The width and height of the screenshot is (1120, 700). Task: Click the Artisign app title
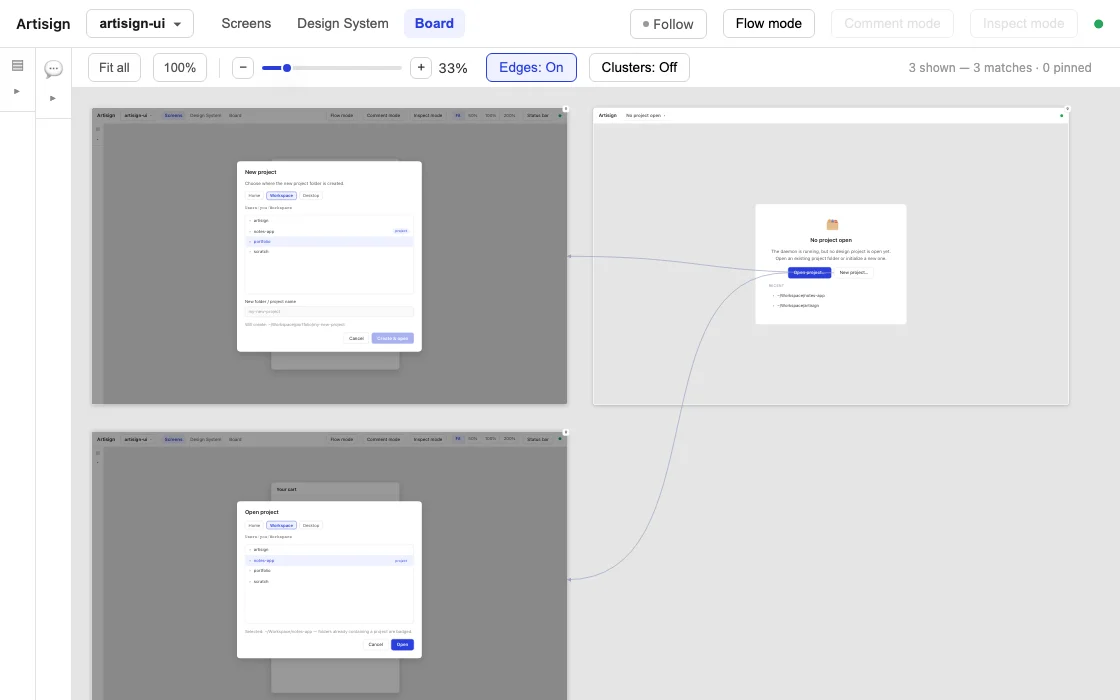(x=44, y=24)
